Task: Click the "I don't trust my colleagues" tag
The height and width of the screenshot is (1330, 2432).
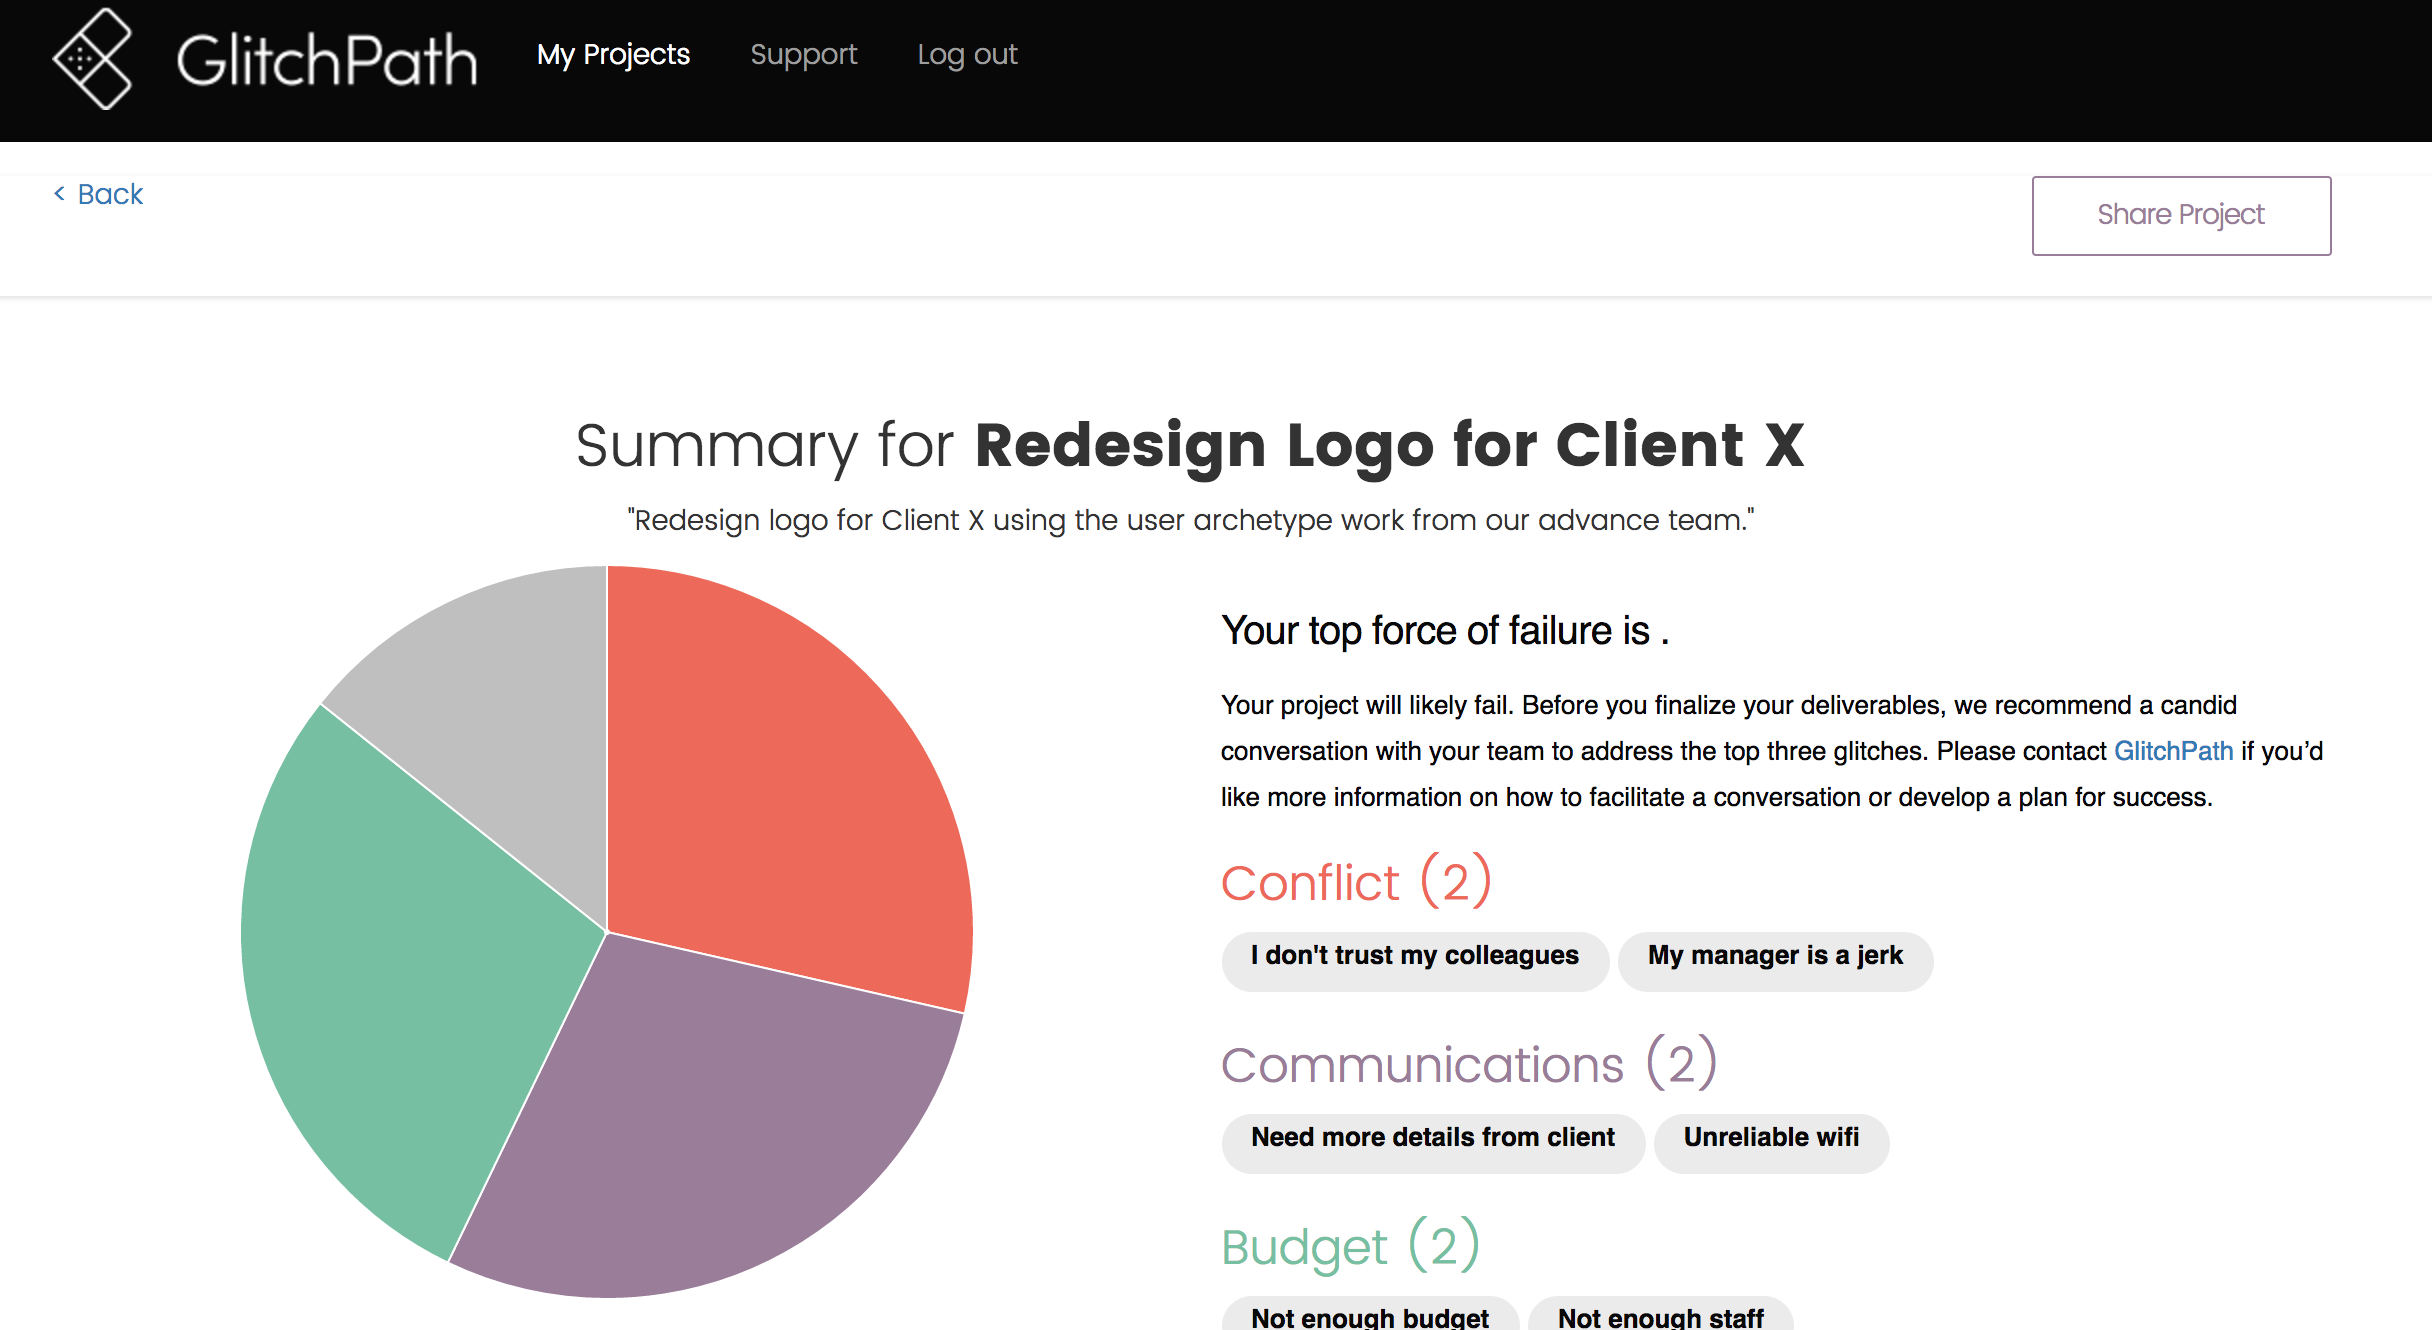Action: (x=1414, y=957)
